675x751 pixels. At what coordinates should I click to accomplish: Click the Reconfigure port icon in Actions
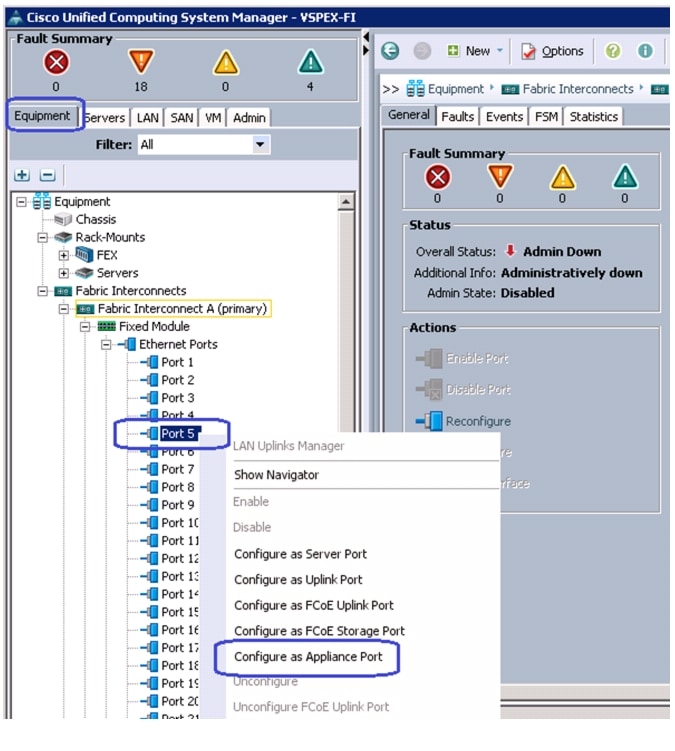[x=429, y=421]
